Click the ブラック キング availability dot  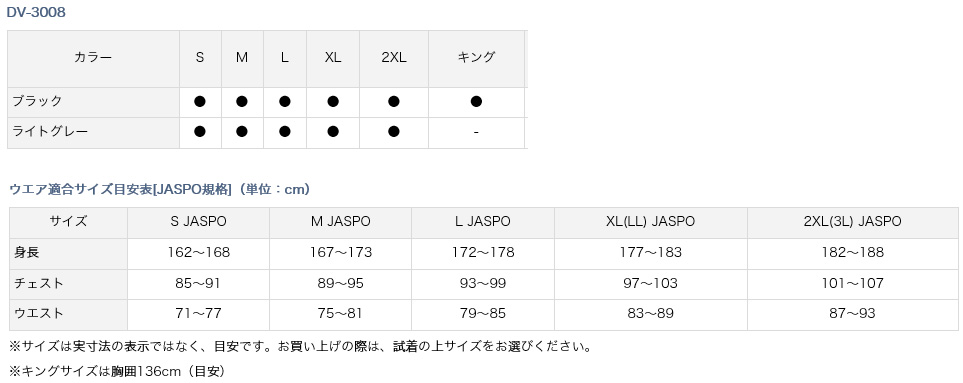point(477,102)
